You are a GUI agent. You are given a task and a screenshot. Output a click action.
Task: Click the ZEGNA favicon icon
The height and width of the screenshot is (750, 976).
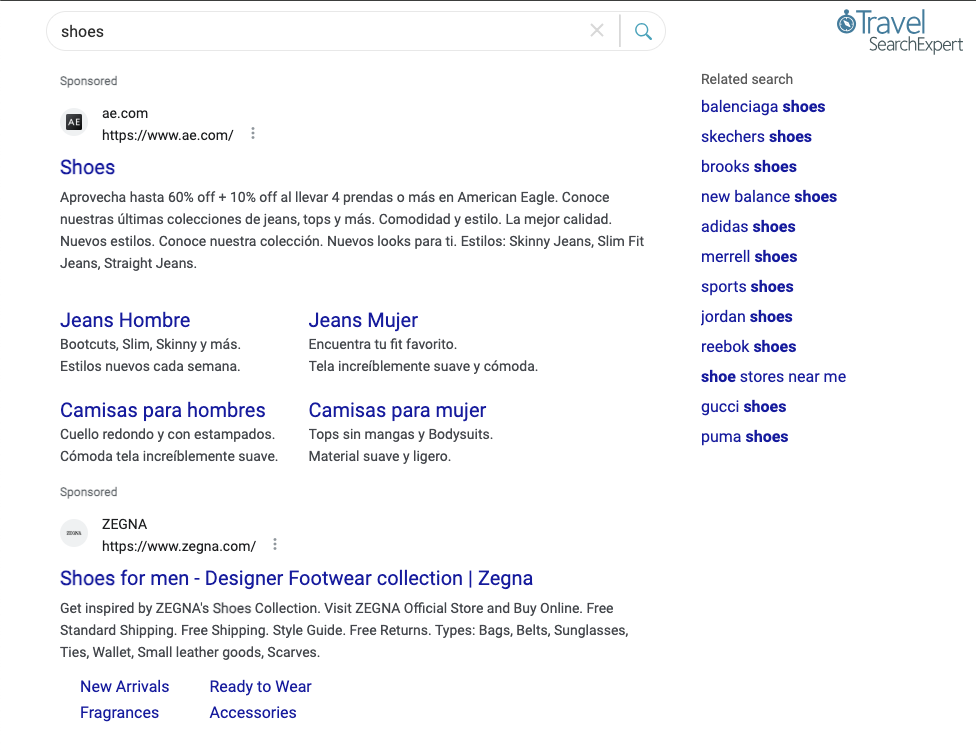click(74, 533)
